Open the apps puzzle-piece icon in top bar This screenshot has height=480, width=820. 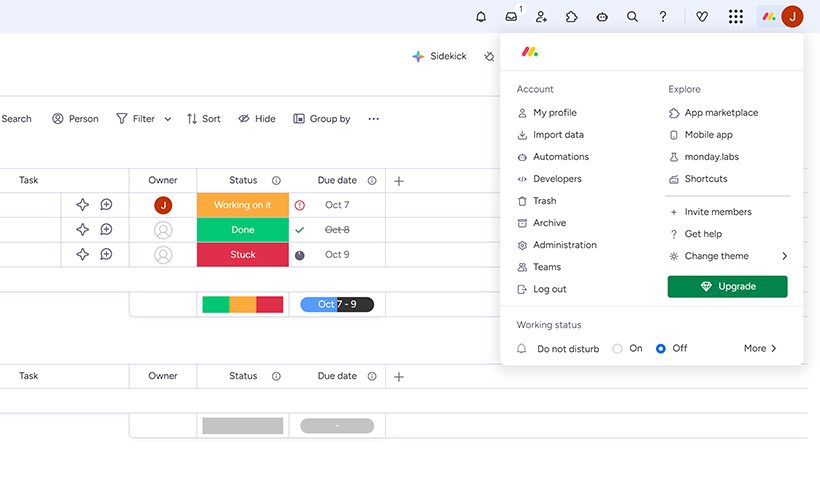[571, 17]
